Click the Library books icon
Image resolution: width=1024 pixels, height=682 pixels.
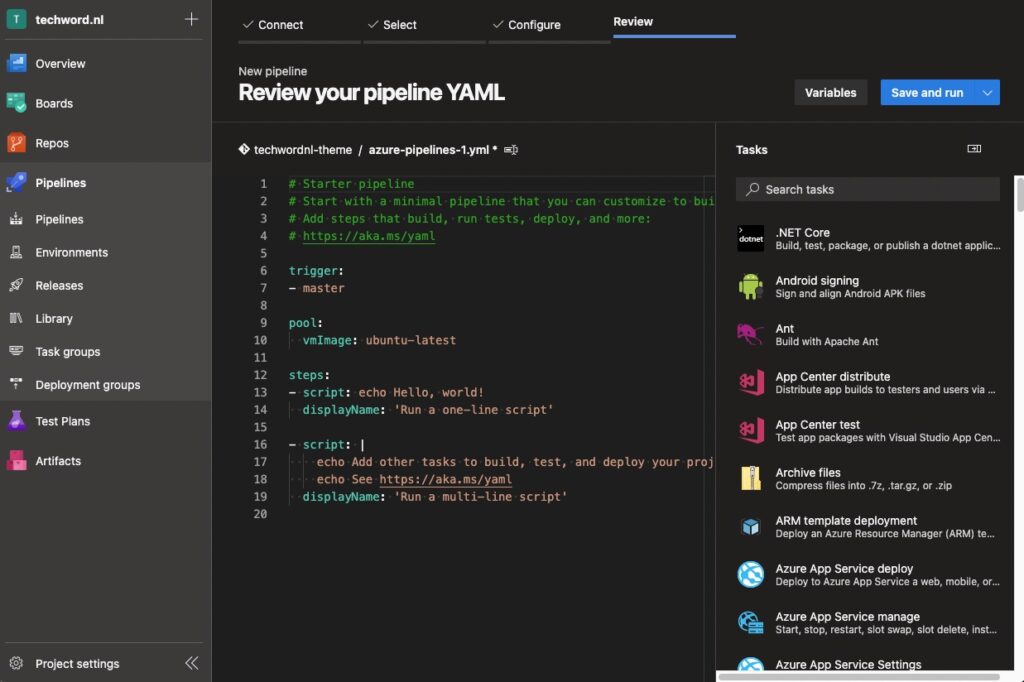(16, 319)
